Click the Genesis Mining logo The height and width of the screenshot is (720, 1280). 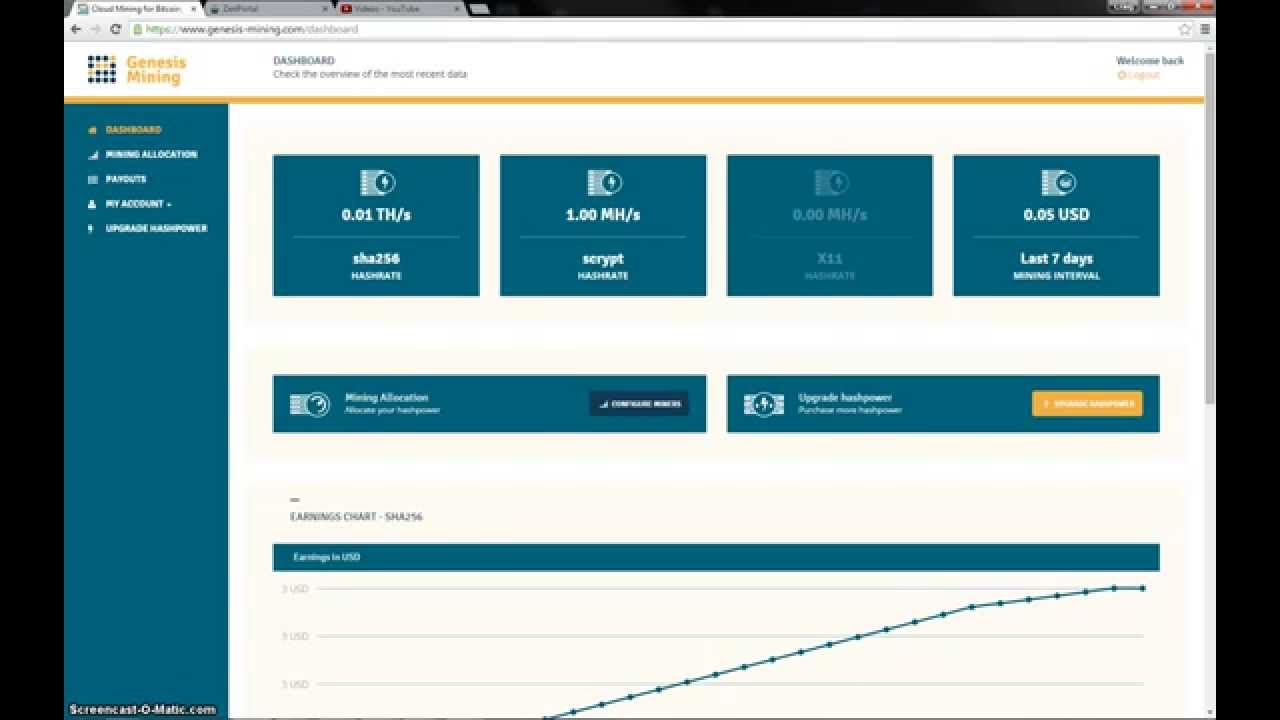137,70
